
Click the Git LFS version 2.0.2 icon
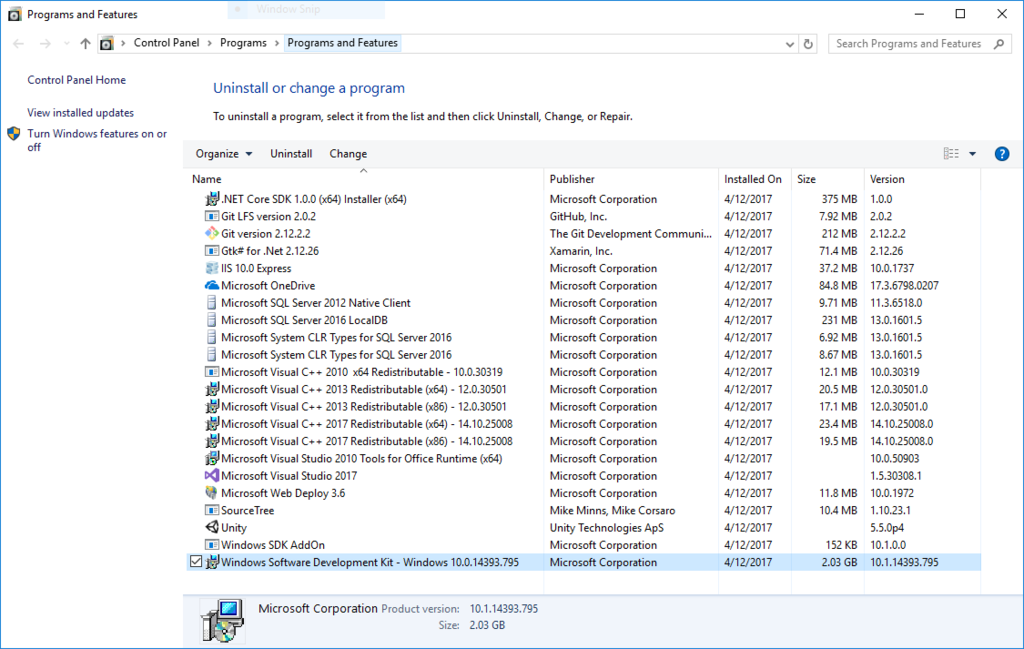pos(212,216)
